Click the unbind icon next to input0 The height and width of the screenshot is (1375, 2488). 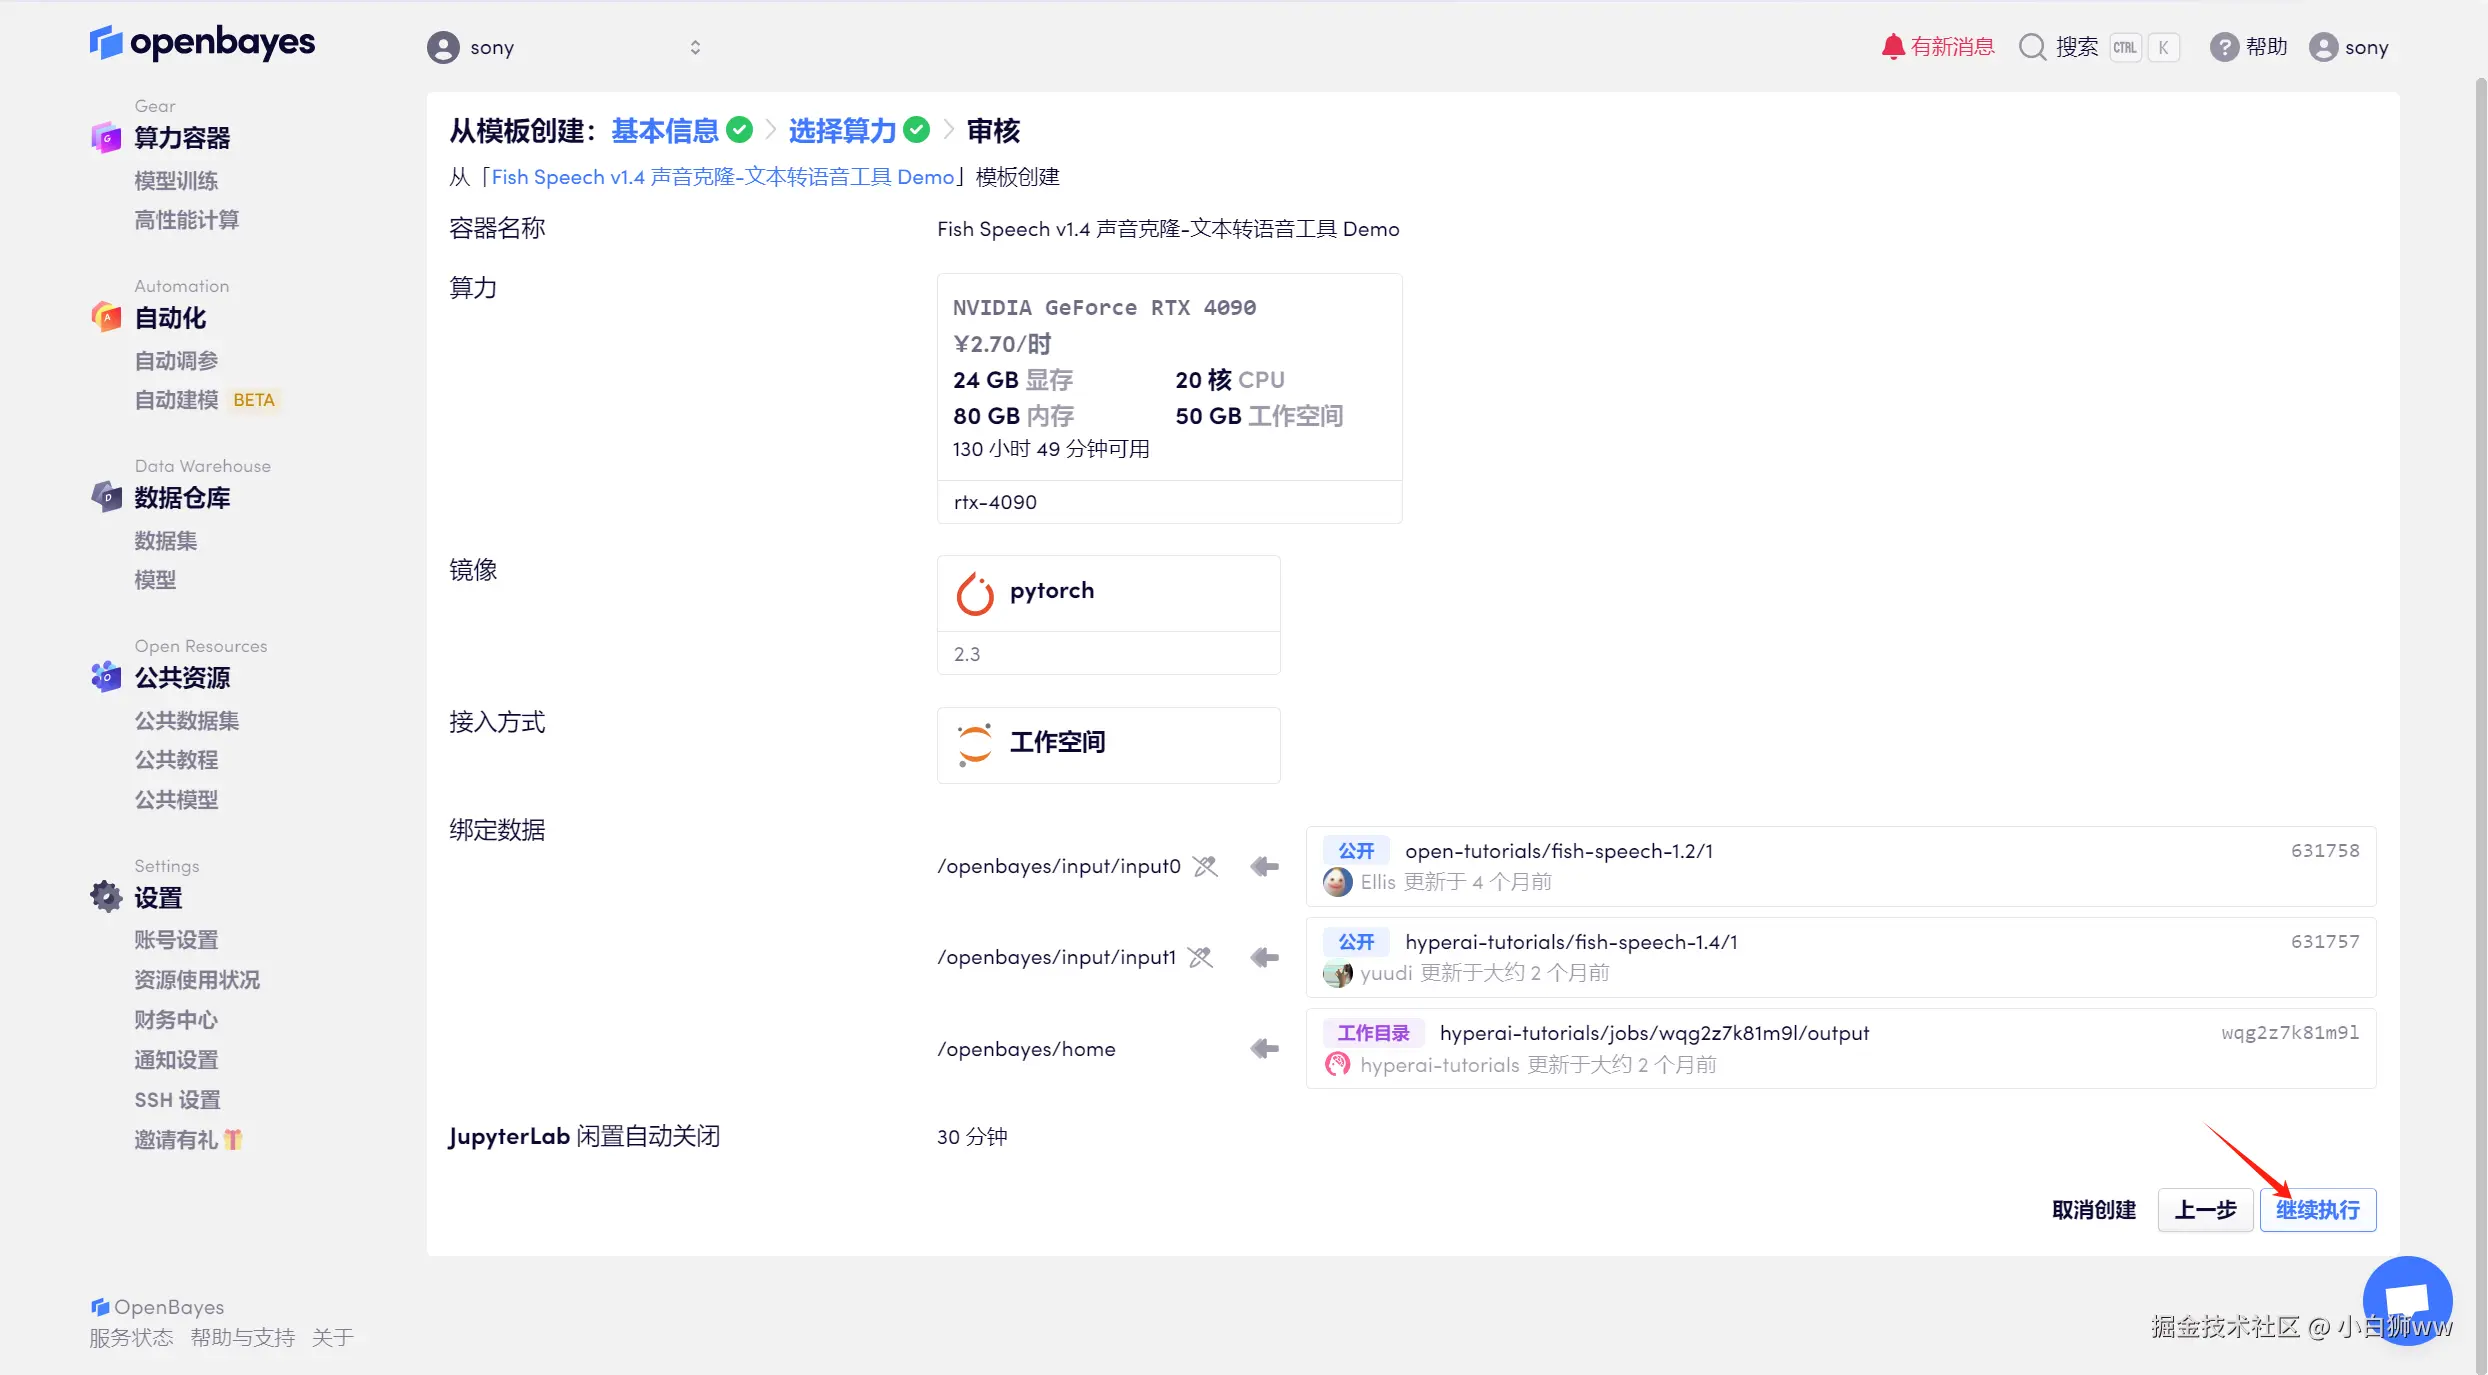1206,866
